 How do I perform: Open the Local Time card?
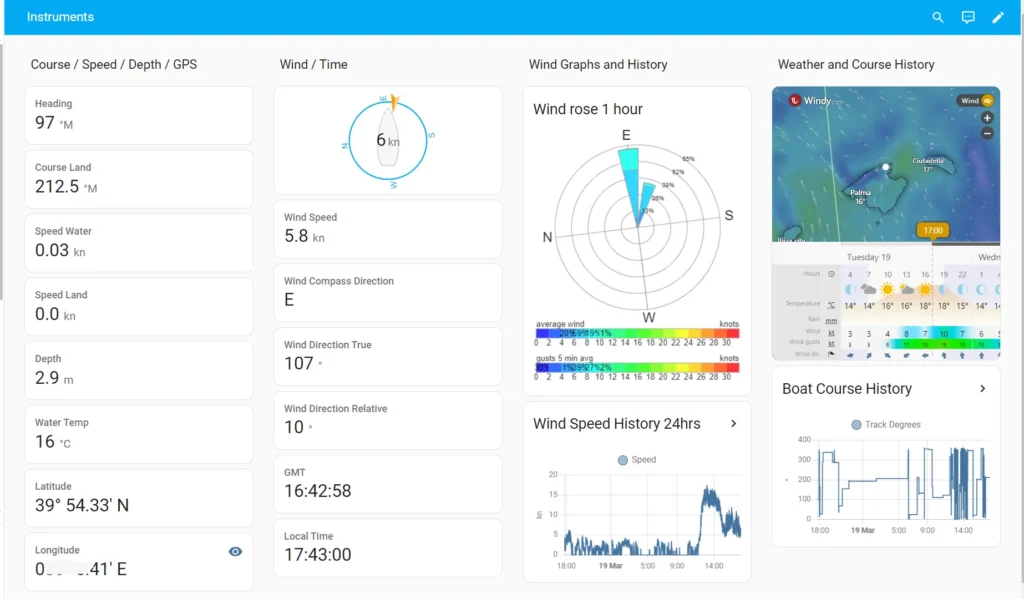388,547
